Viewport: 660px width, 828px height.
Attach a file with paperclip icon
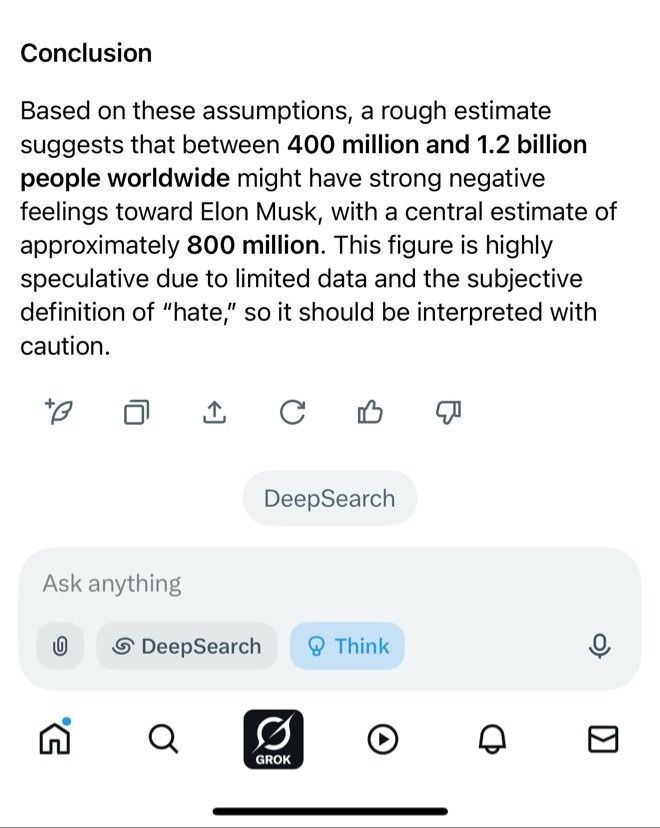click(x=60, y=646)
